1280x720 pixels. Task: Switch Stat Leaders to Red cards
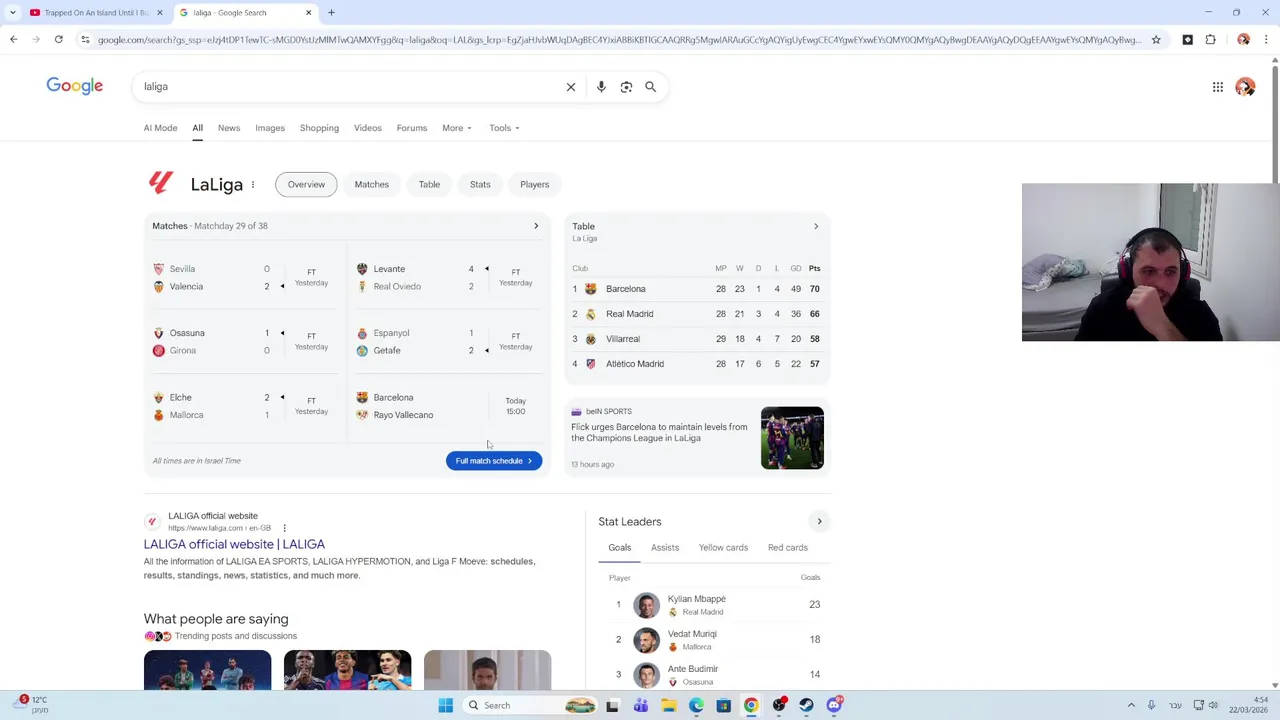(x=788, y=548)
